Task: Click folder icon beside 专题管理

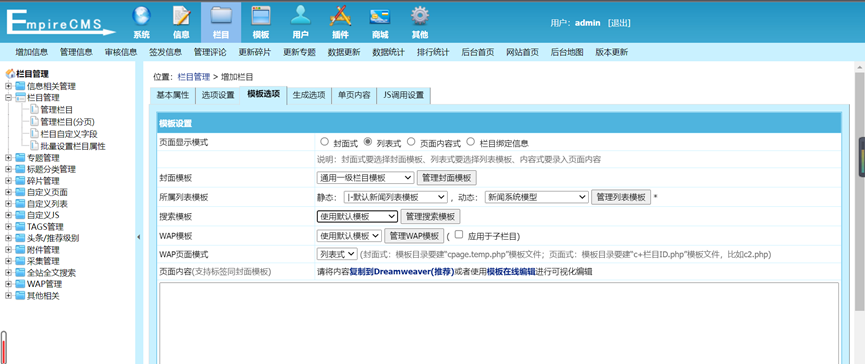Action: 20,158
